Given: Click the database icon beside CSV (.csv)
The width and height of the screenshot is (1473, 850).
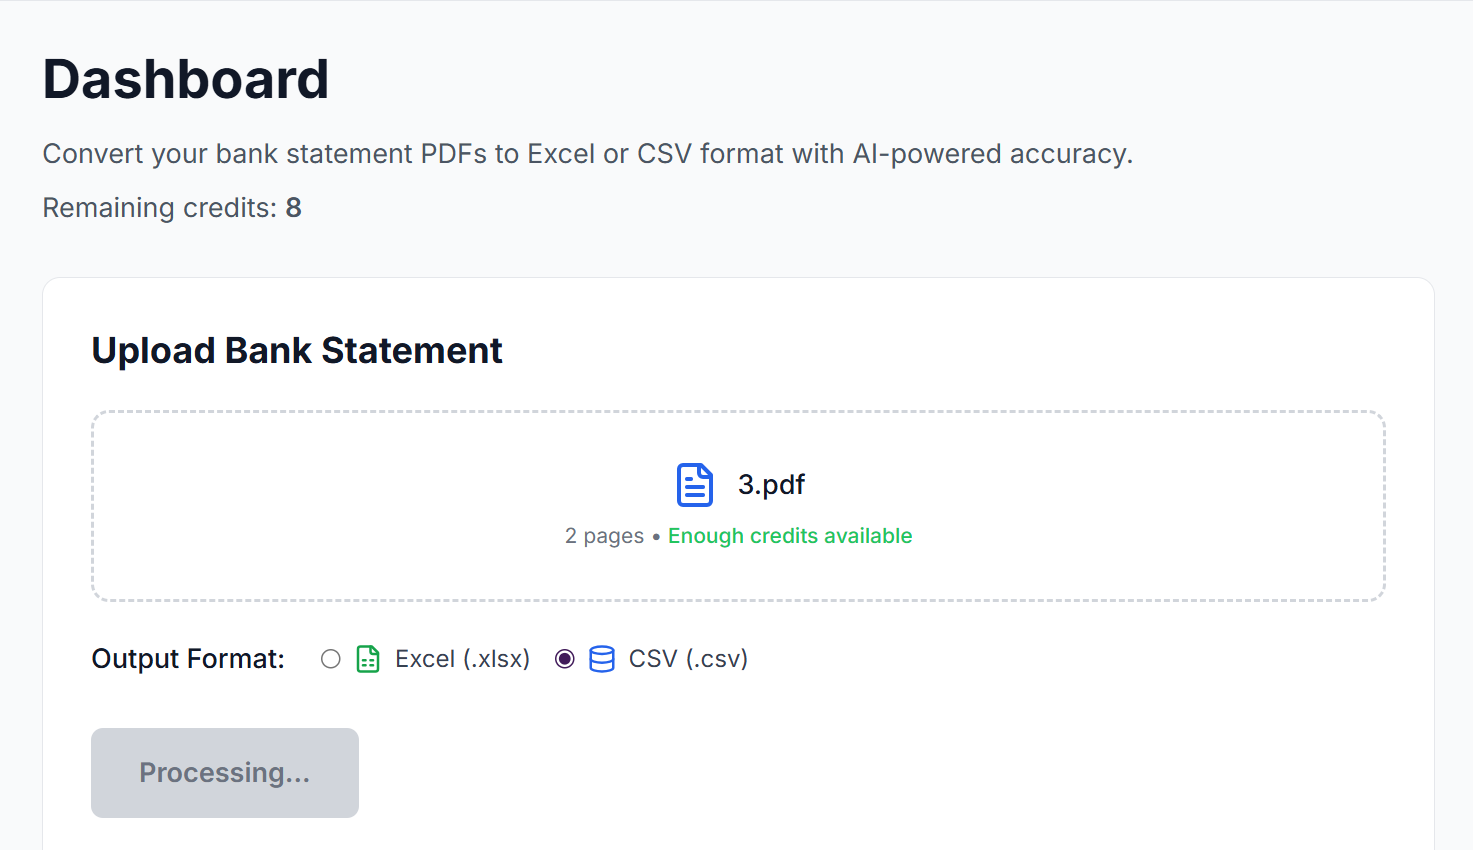Looking at the screenshot, I should pyautogui.click(x=601, y=658).
